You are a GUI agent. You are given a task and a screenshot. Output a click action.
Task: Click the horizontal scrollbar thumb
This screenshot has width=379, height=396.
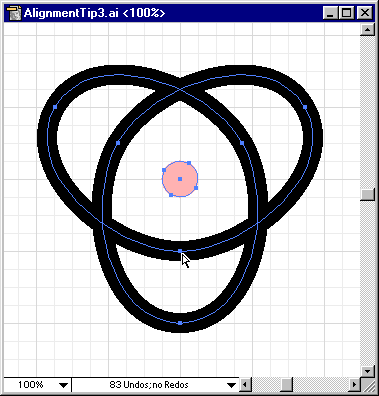click(x=286, y=385)
